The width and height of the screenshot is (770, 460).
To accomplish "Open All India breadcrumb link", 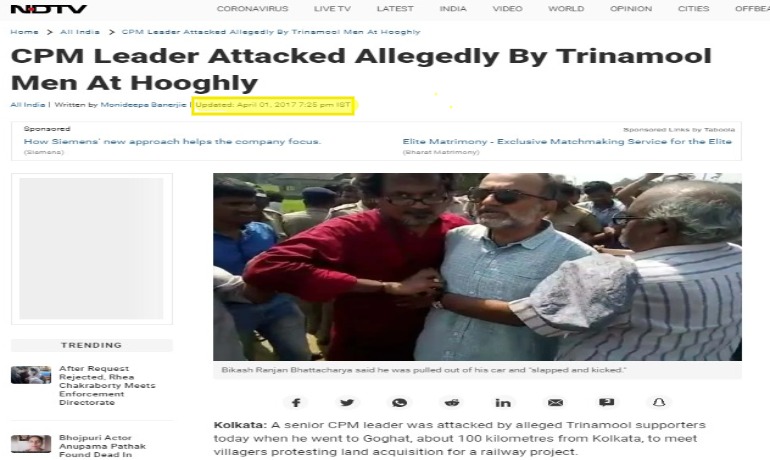I will coord(80,32).
